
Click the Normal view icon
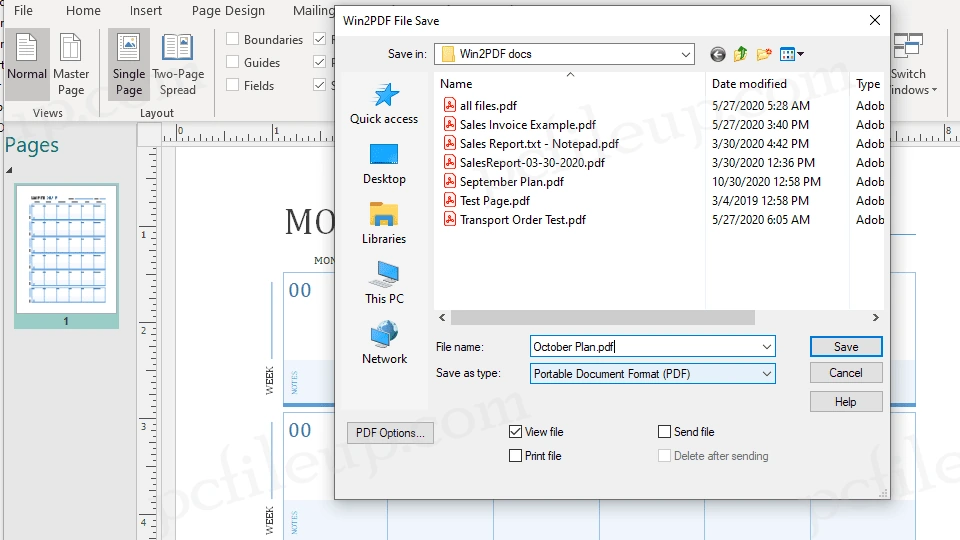tap(27, 62)
